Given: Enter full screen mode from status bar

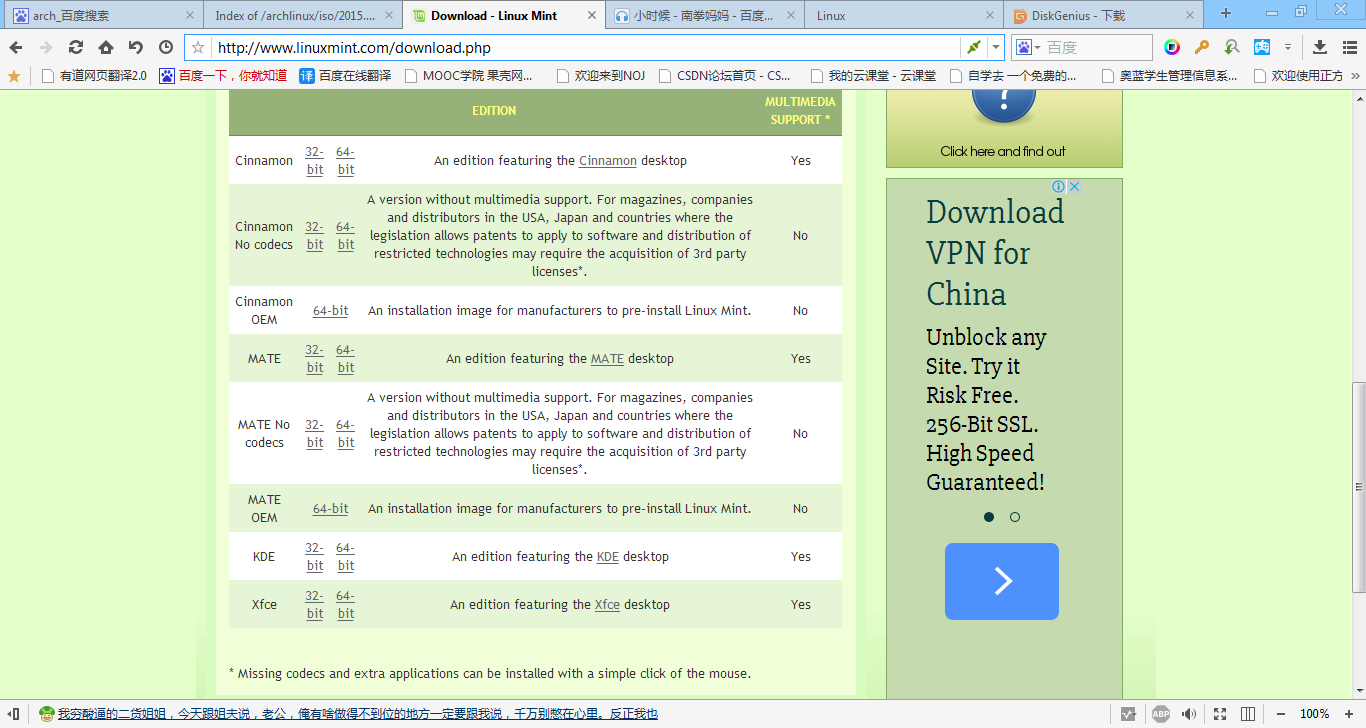Looking at the screenshot, I should [x=1219, y=714].
